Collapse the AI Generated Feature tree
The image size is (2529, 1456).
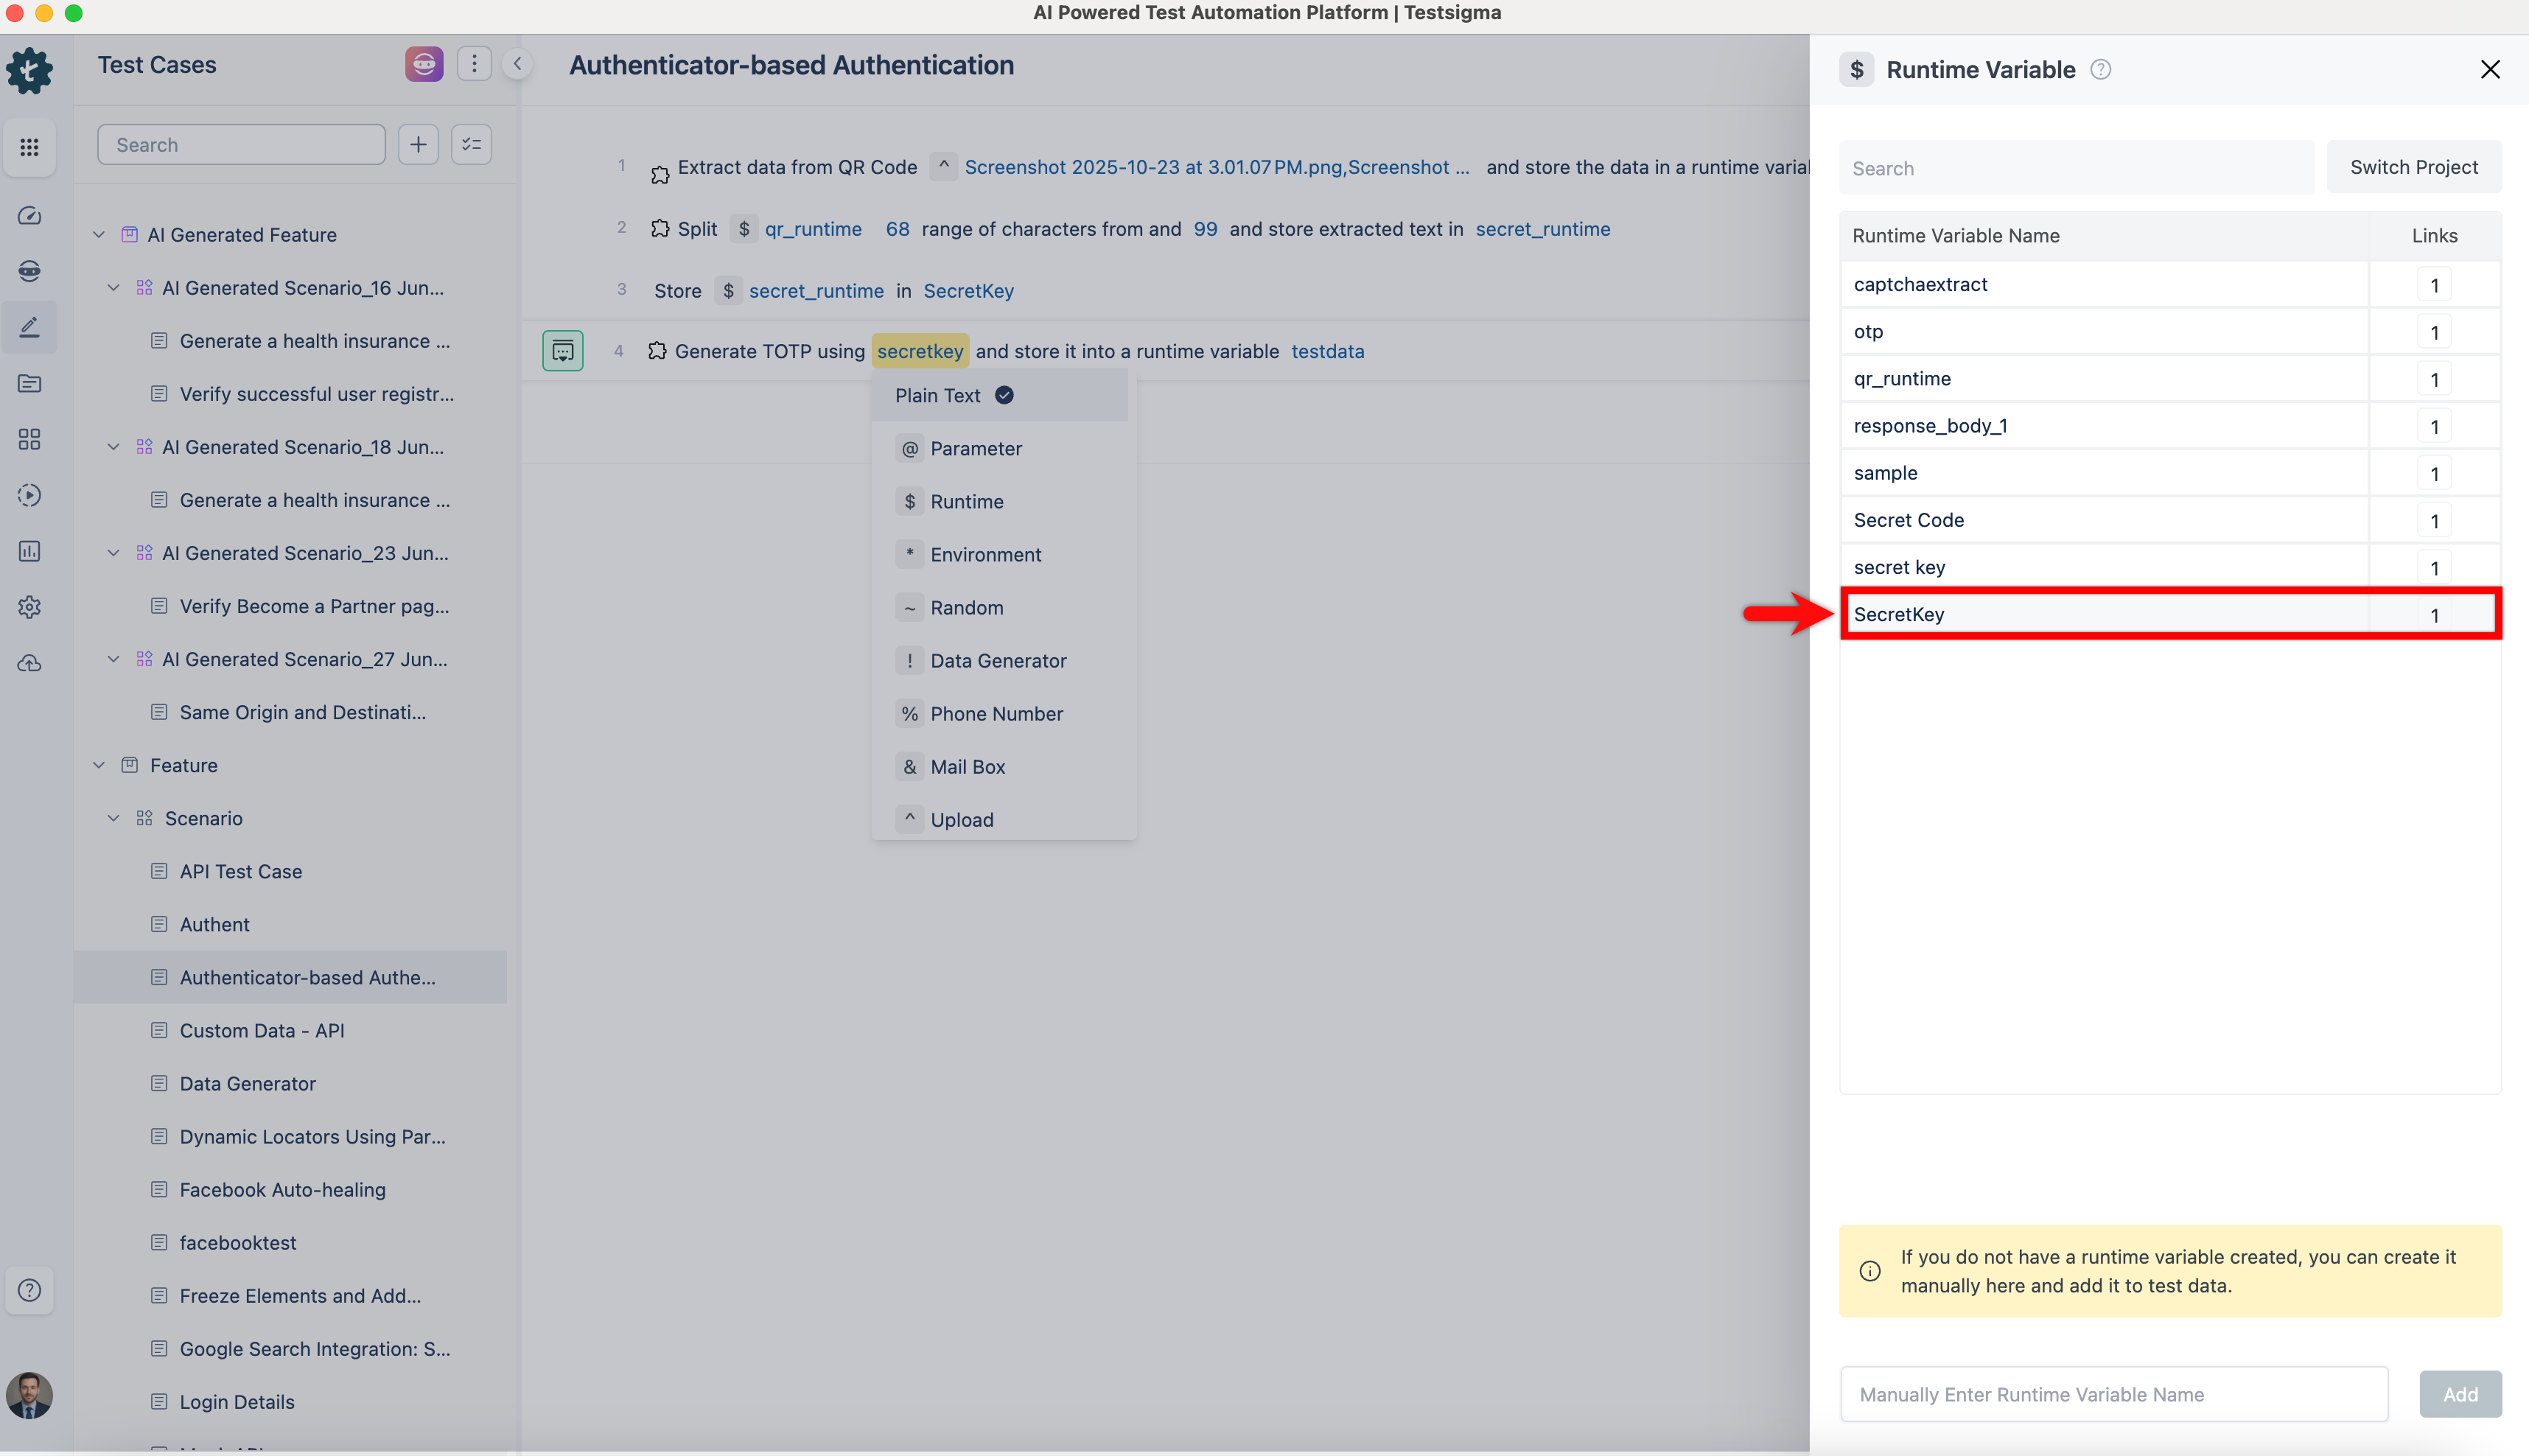pos(98,234)
